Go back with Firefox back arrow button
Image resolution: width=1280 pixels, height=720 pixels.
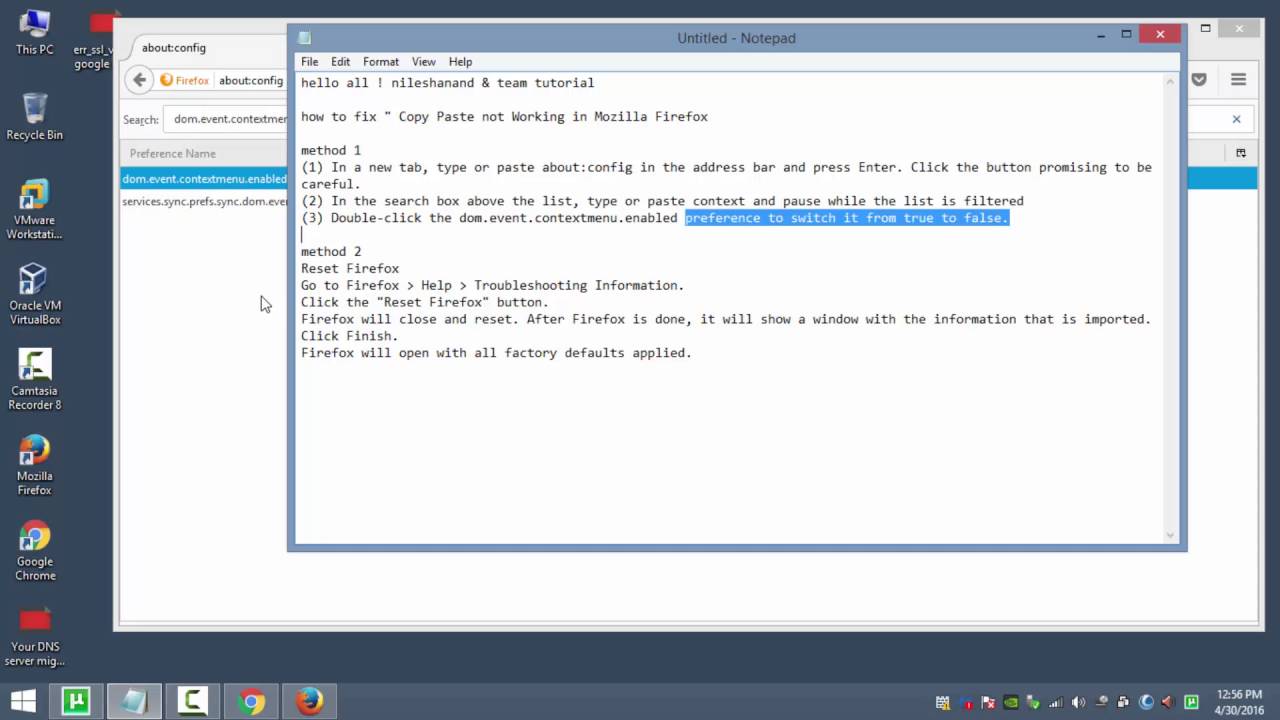coord(139,81)
